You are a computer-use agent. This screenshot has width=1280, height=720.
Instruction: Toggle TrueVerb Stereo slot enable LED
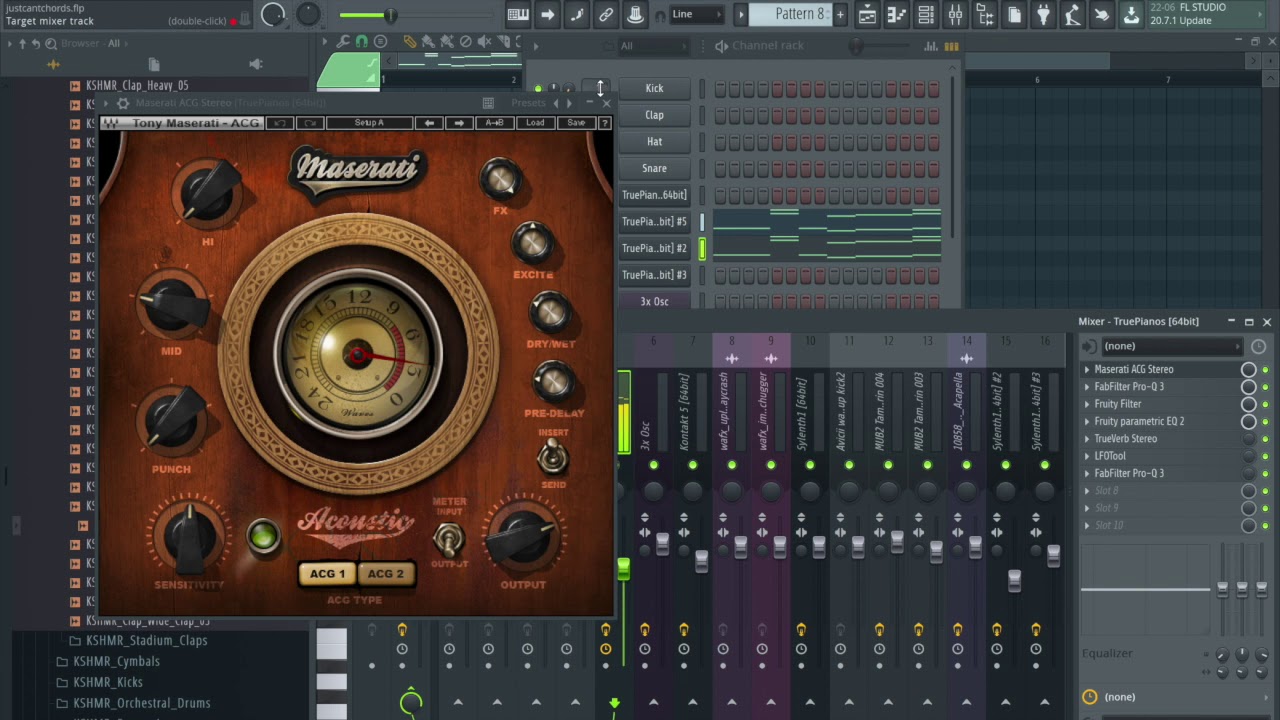coord(1265,439)
